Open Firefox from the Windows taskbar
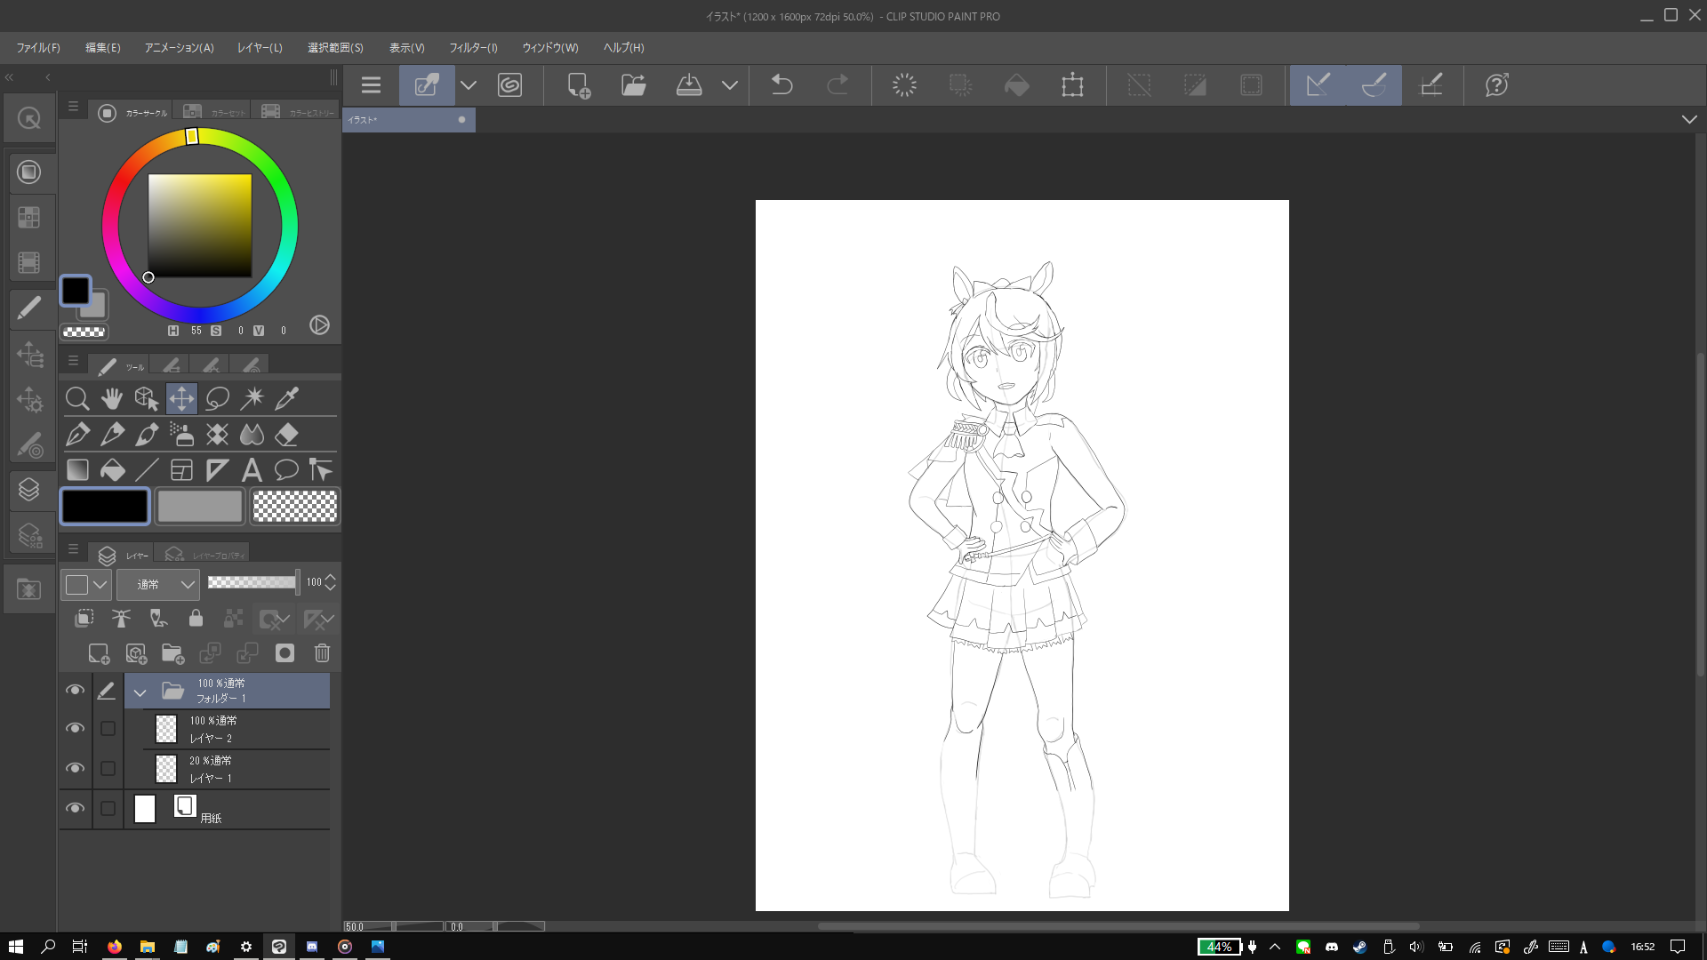The height and width of the screenshot is (960, 1707). click(x=115, y=946)
